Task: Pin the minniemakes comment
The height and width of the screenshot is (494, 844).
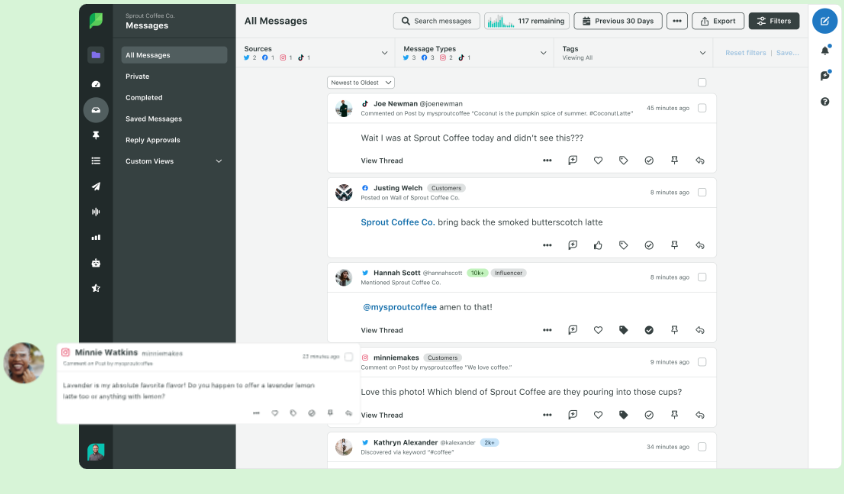Action: point(674,415)
